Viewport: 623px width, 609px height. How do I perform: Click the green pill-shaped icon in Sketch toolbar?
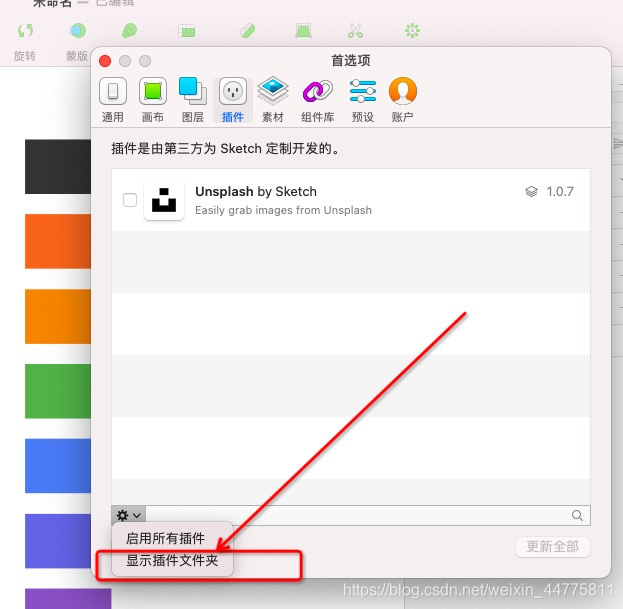(x=248, y=31)
